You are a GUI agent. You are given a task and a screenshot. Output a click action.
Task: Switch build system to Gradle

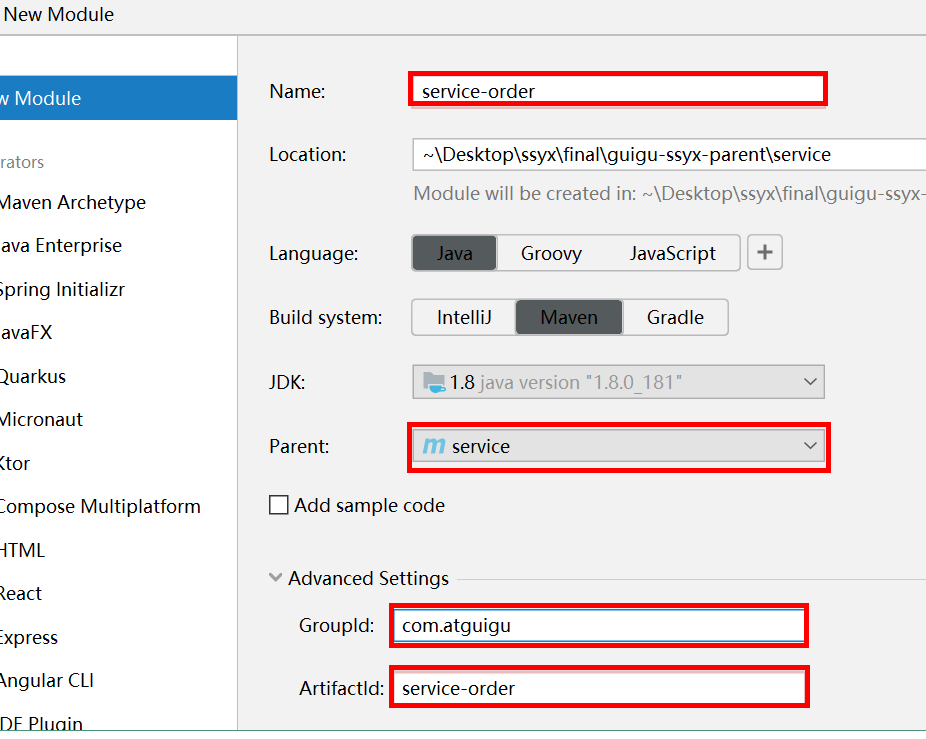click(x=675, y=317)
